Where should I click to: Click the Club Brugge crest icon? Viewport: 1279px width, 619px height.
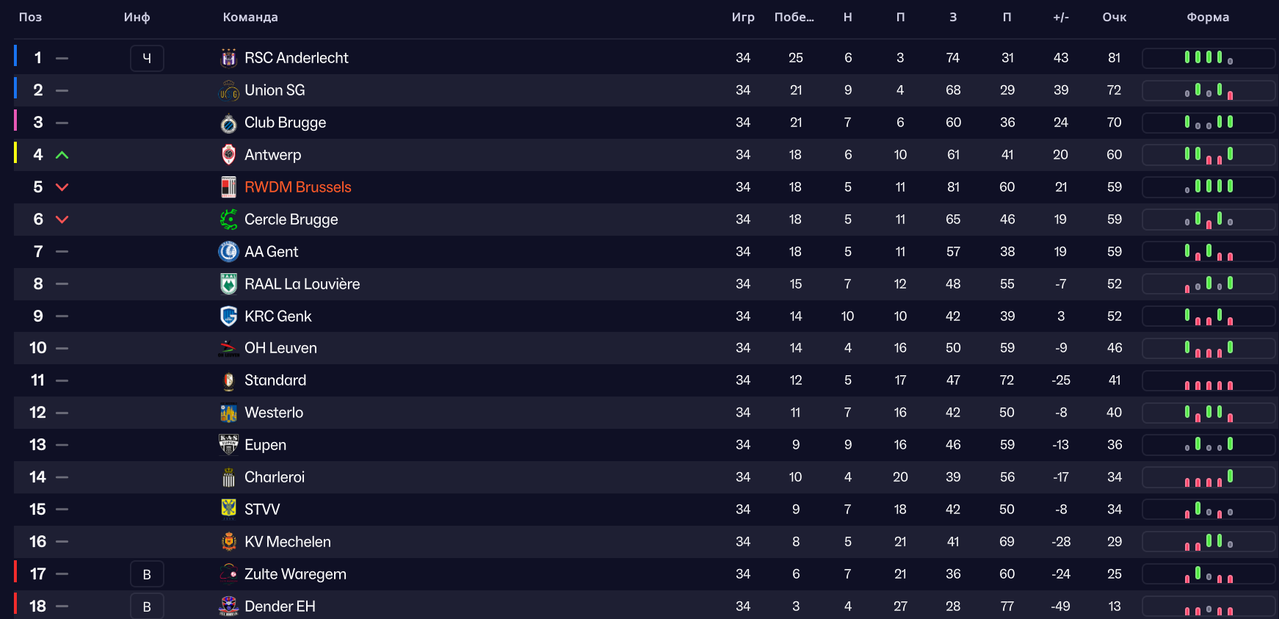(x=228, y=123)
